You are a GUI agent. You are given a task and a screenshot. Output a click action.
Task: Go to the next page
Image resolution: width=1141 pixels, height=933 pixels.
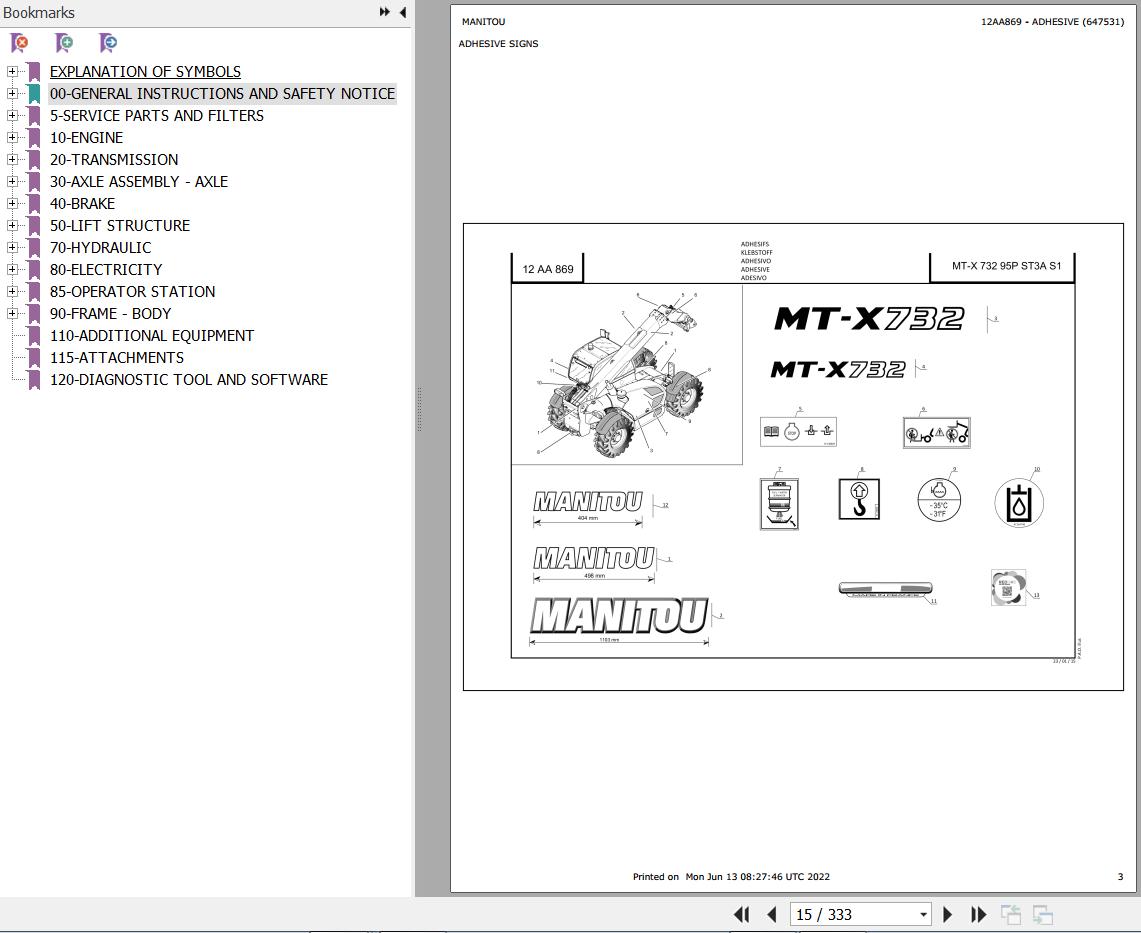[x=947, y=914]
